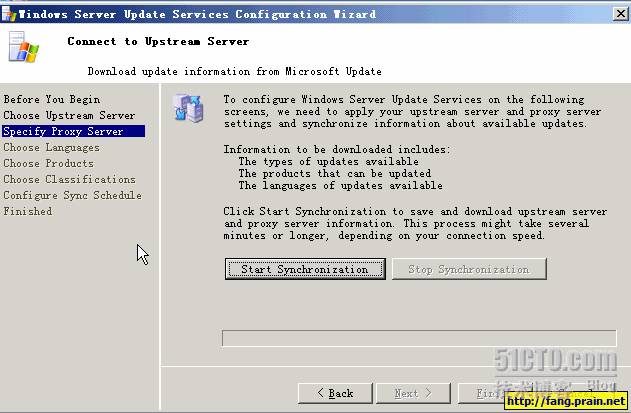Select the Choose Classifications step
631x413 pixels.
click(x=70, y=180)
